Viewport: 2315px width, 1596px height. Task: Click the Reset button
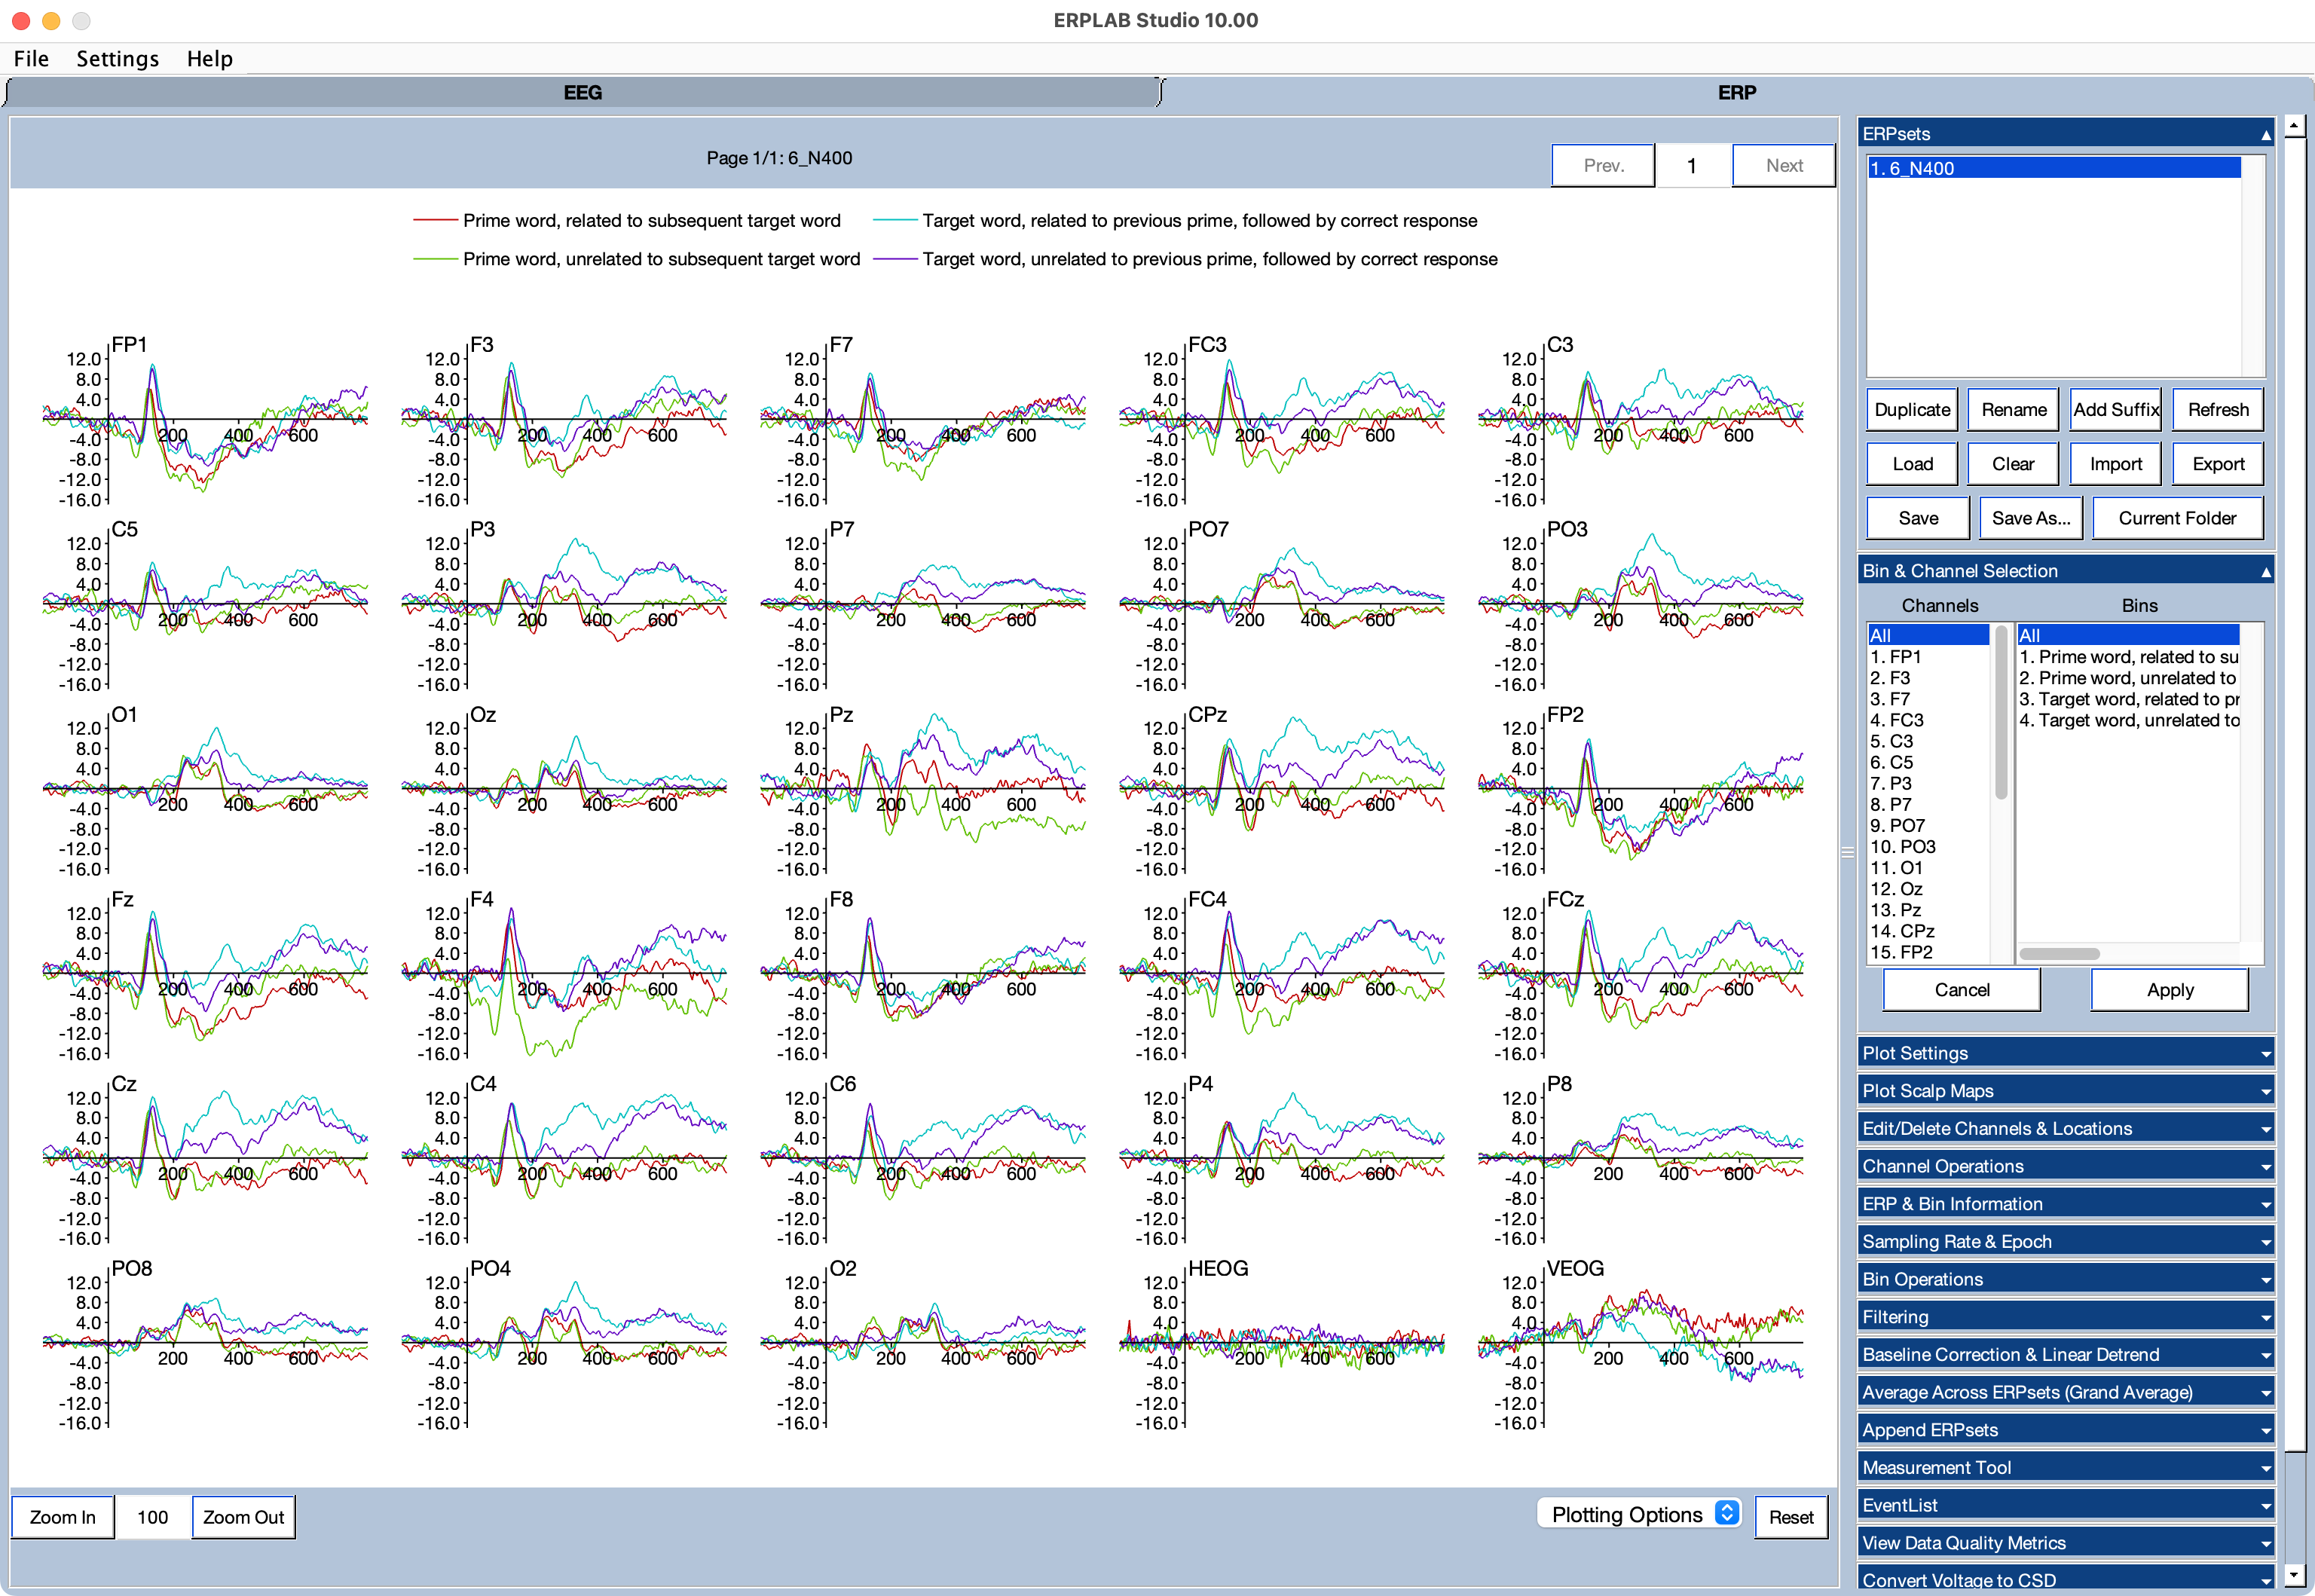(1790, 1517)
